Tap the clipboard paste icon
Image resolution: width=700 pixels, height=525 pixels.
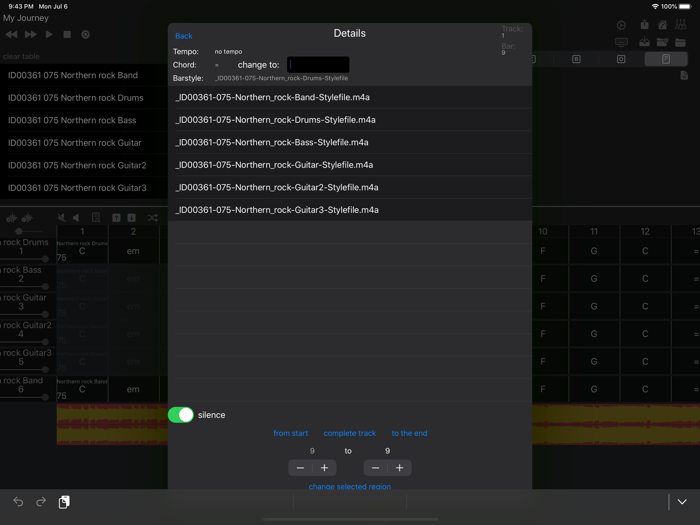(x=64, y=502)
